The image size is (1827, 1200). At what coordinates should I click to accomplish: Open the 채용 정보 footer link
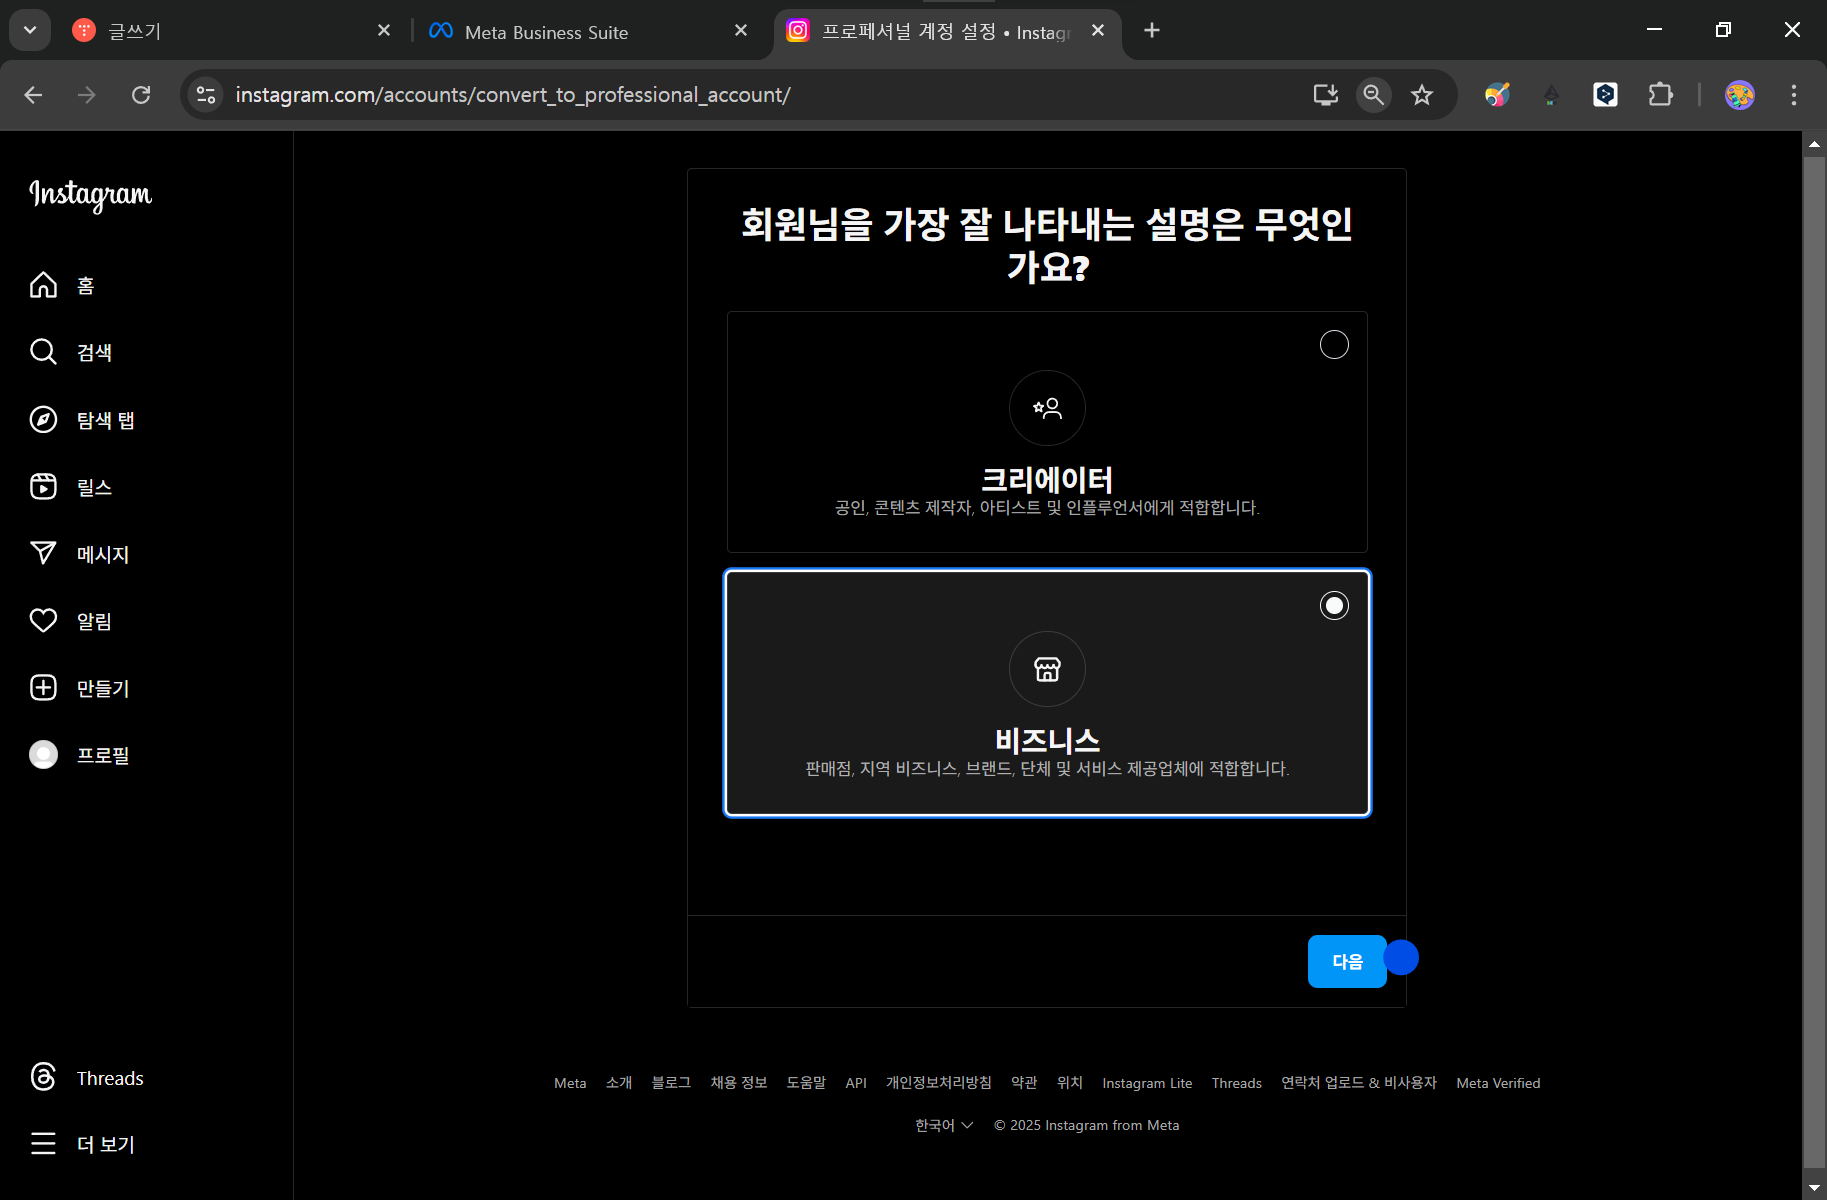click(739, 1083)
